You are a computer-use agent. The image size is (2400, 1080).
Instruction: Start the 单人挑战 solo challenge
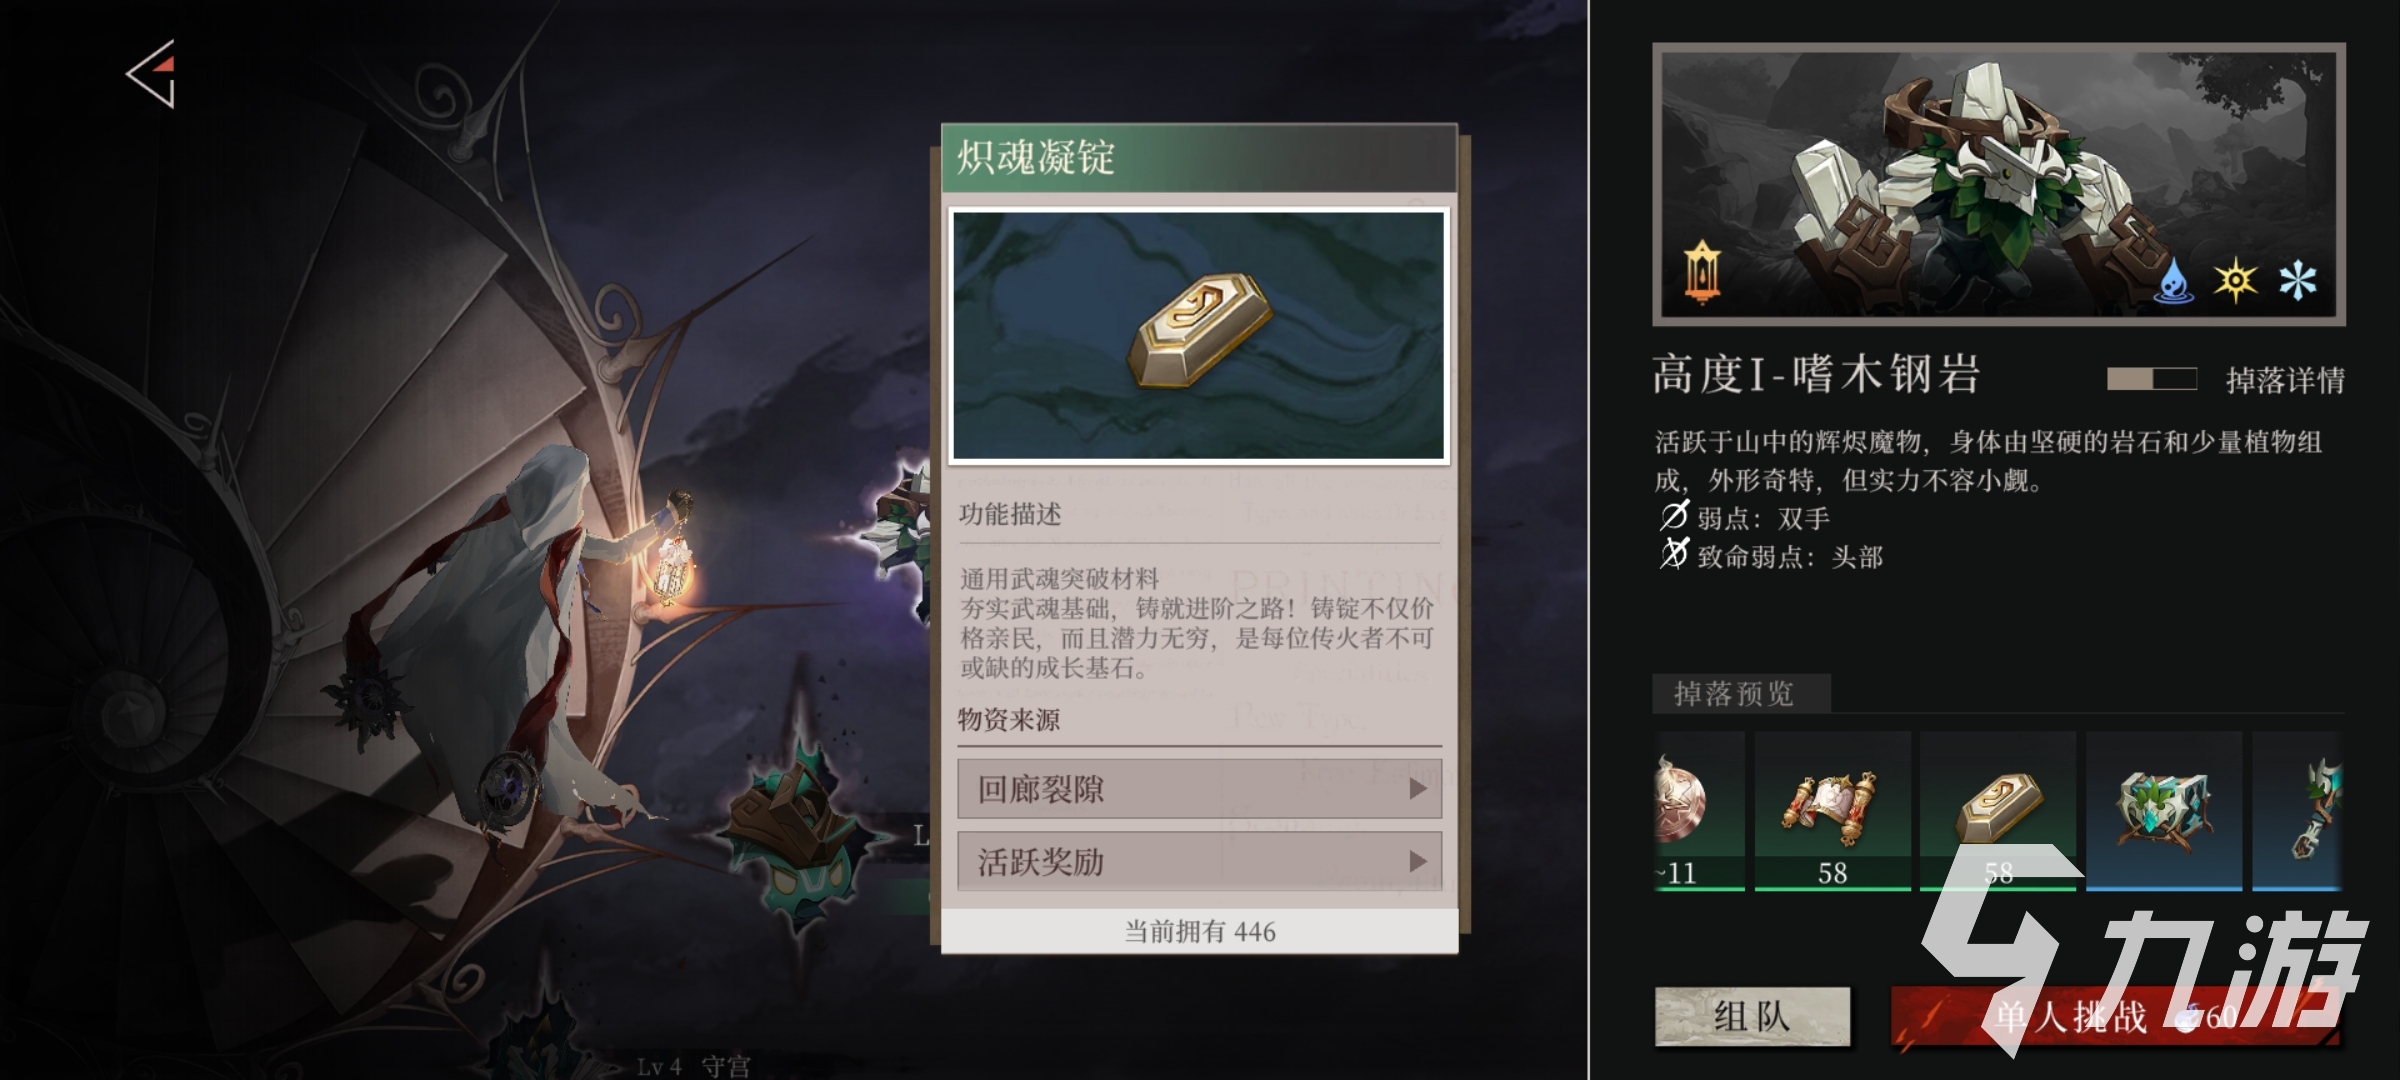point(2112,1017)
